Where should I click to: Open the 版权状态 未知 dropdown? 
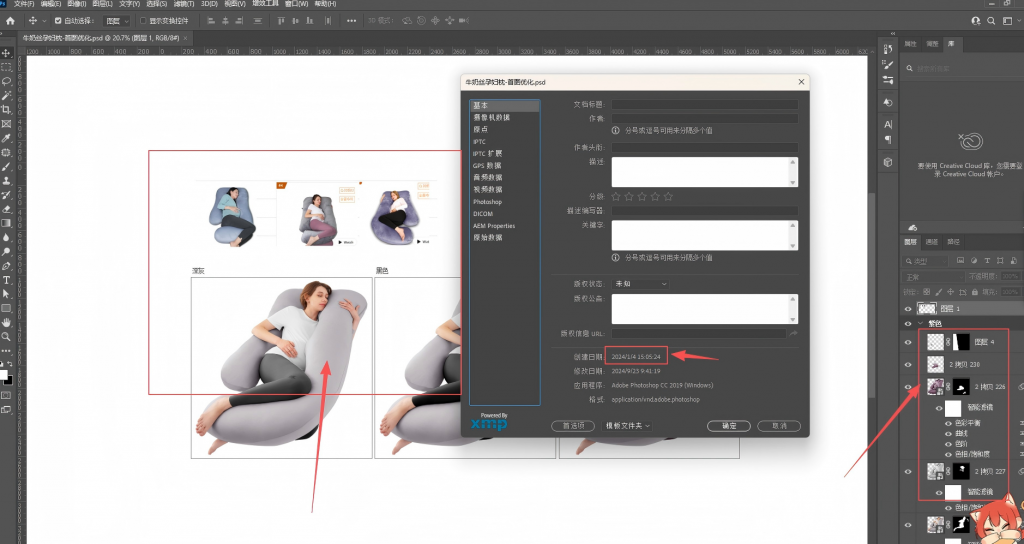(641, 284)
